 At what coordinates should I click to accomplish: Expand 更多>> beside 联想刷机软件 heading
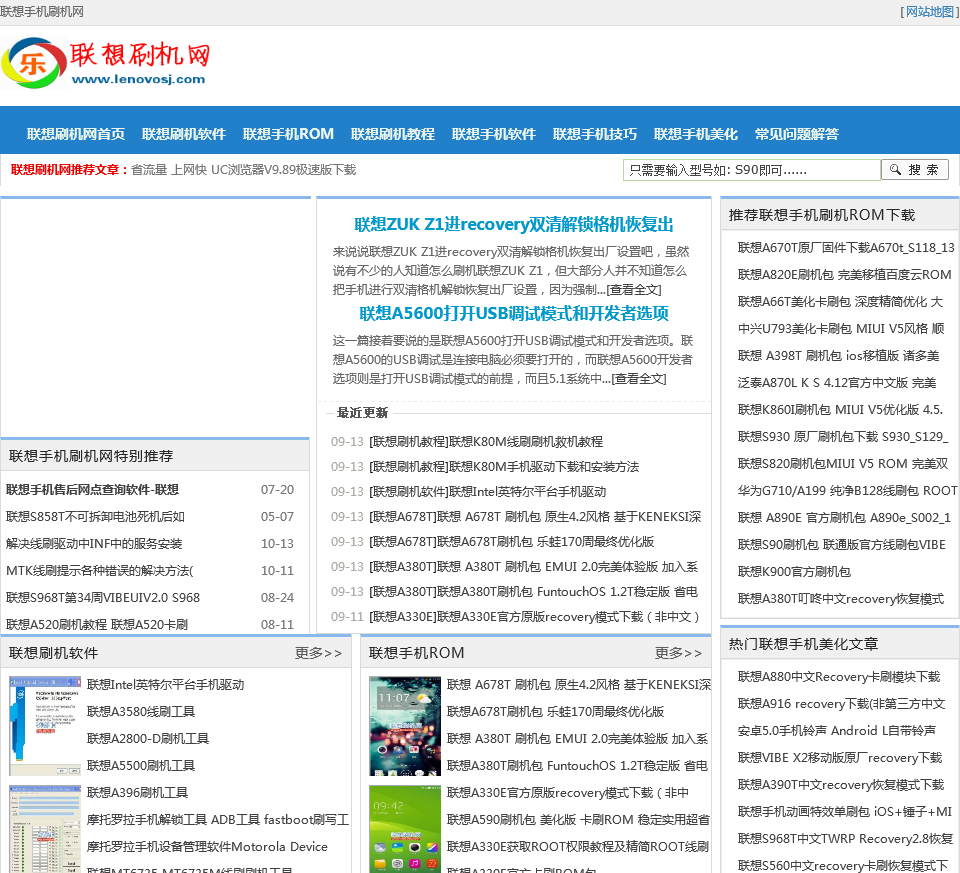point(318,653)
